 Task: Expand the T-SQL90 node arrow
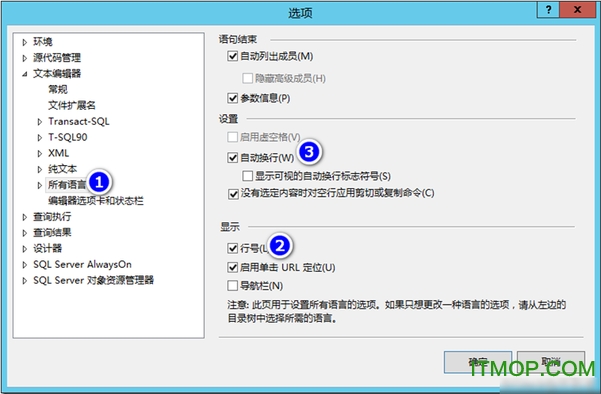[40, 137]
